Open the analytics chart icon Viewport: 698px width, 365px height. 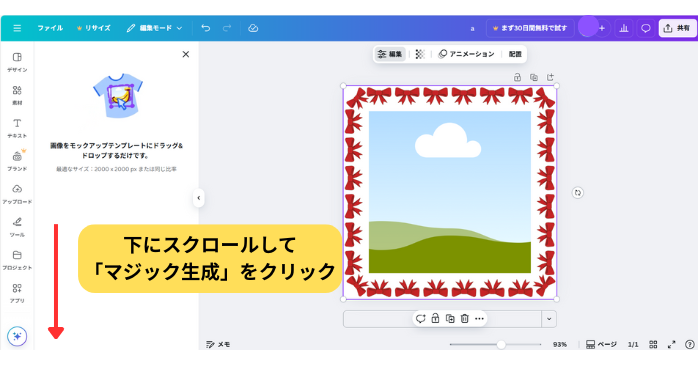[x=624, y=28]
